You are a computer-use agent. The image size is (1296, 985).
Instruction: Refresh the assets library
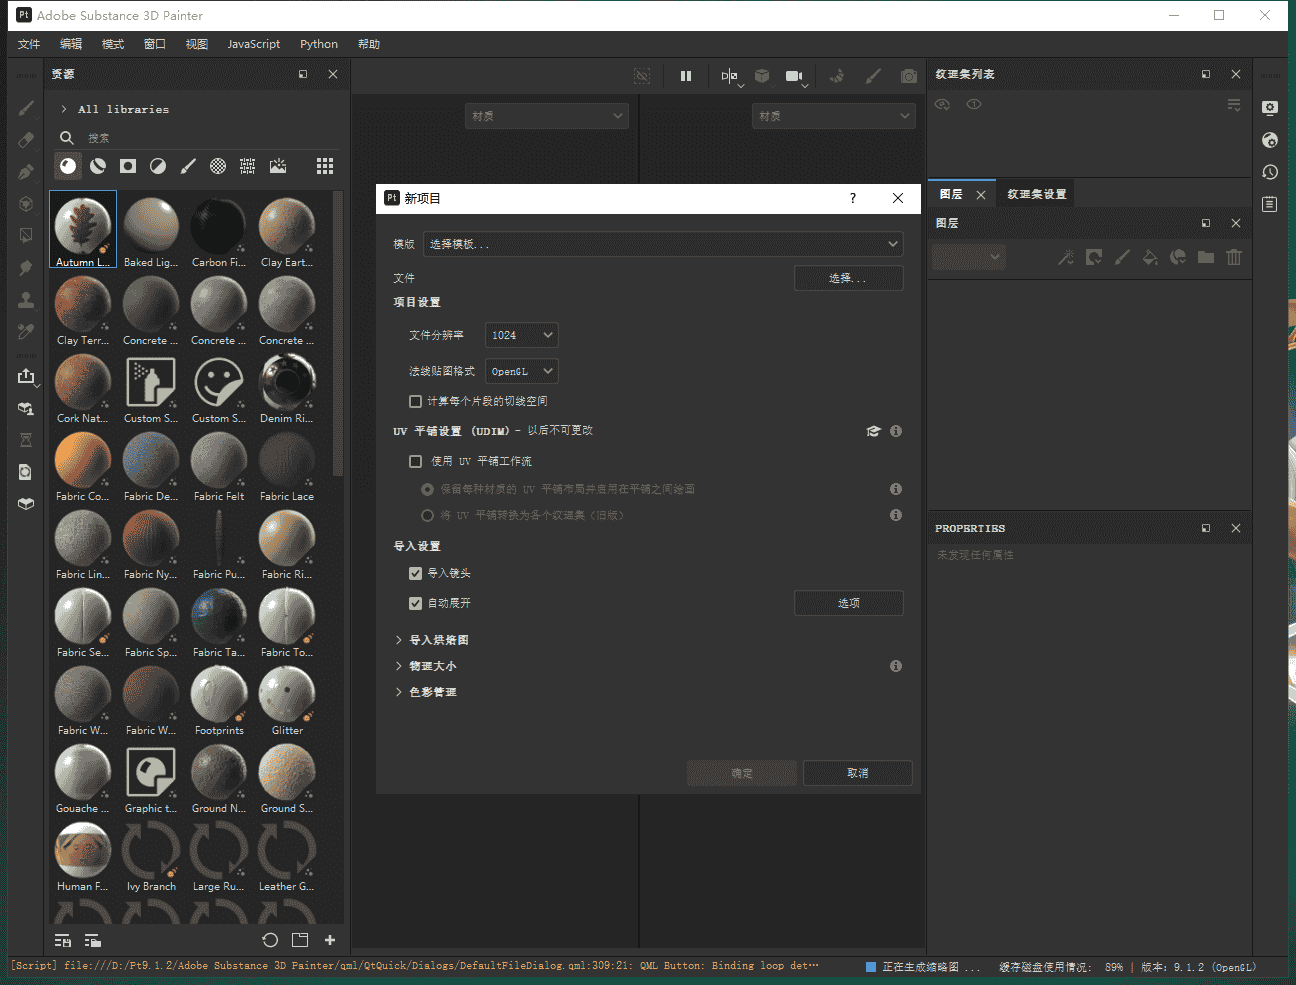coord(270,940)
